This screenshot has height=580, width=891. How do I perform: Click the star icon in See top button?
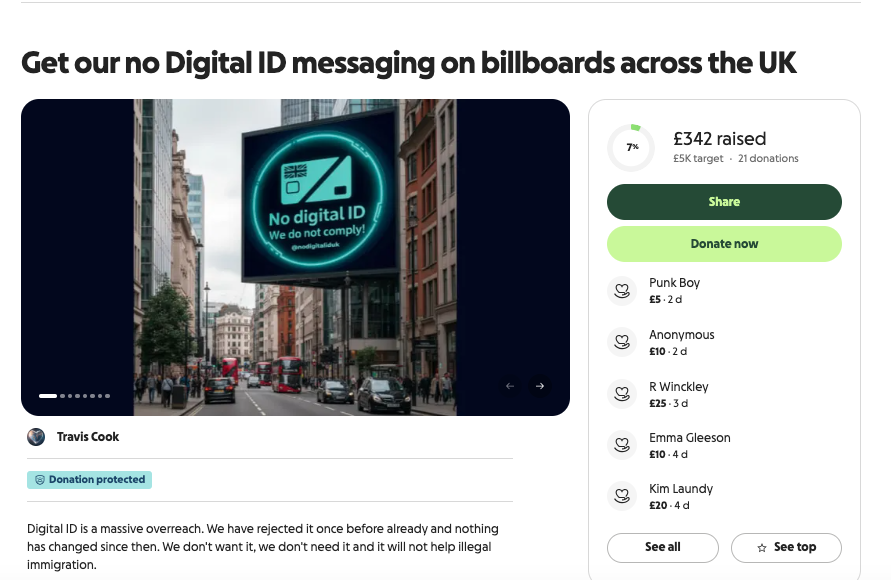tap(762, 548)
